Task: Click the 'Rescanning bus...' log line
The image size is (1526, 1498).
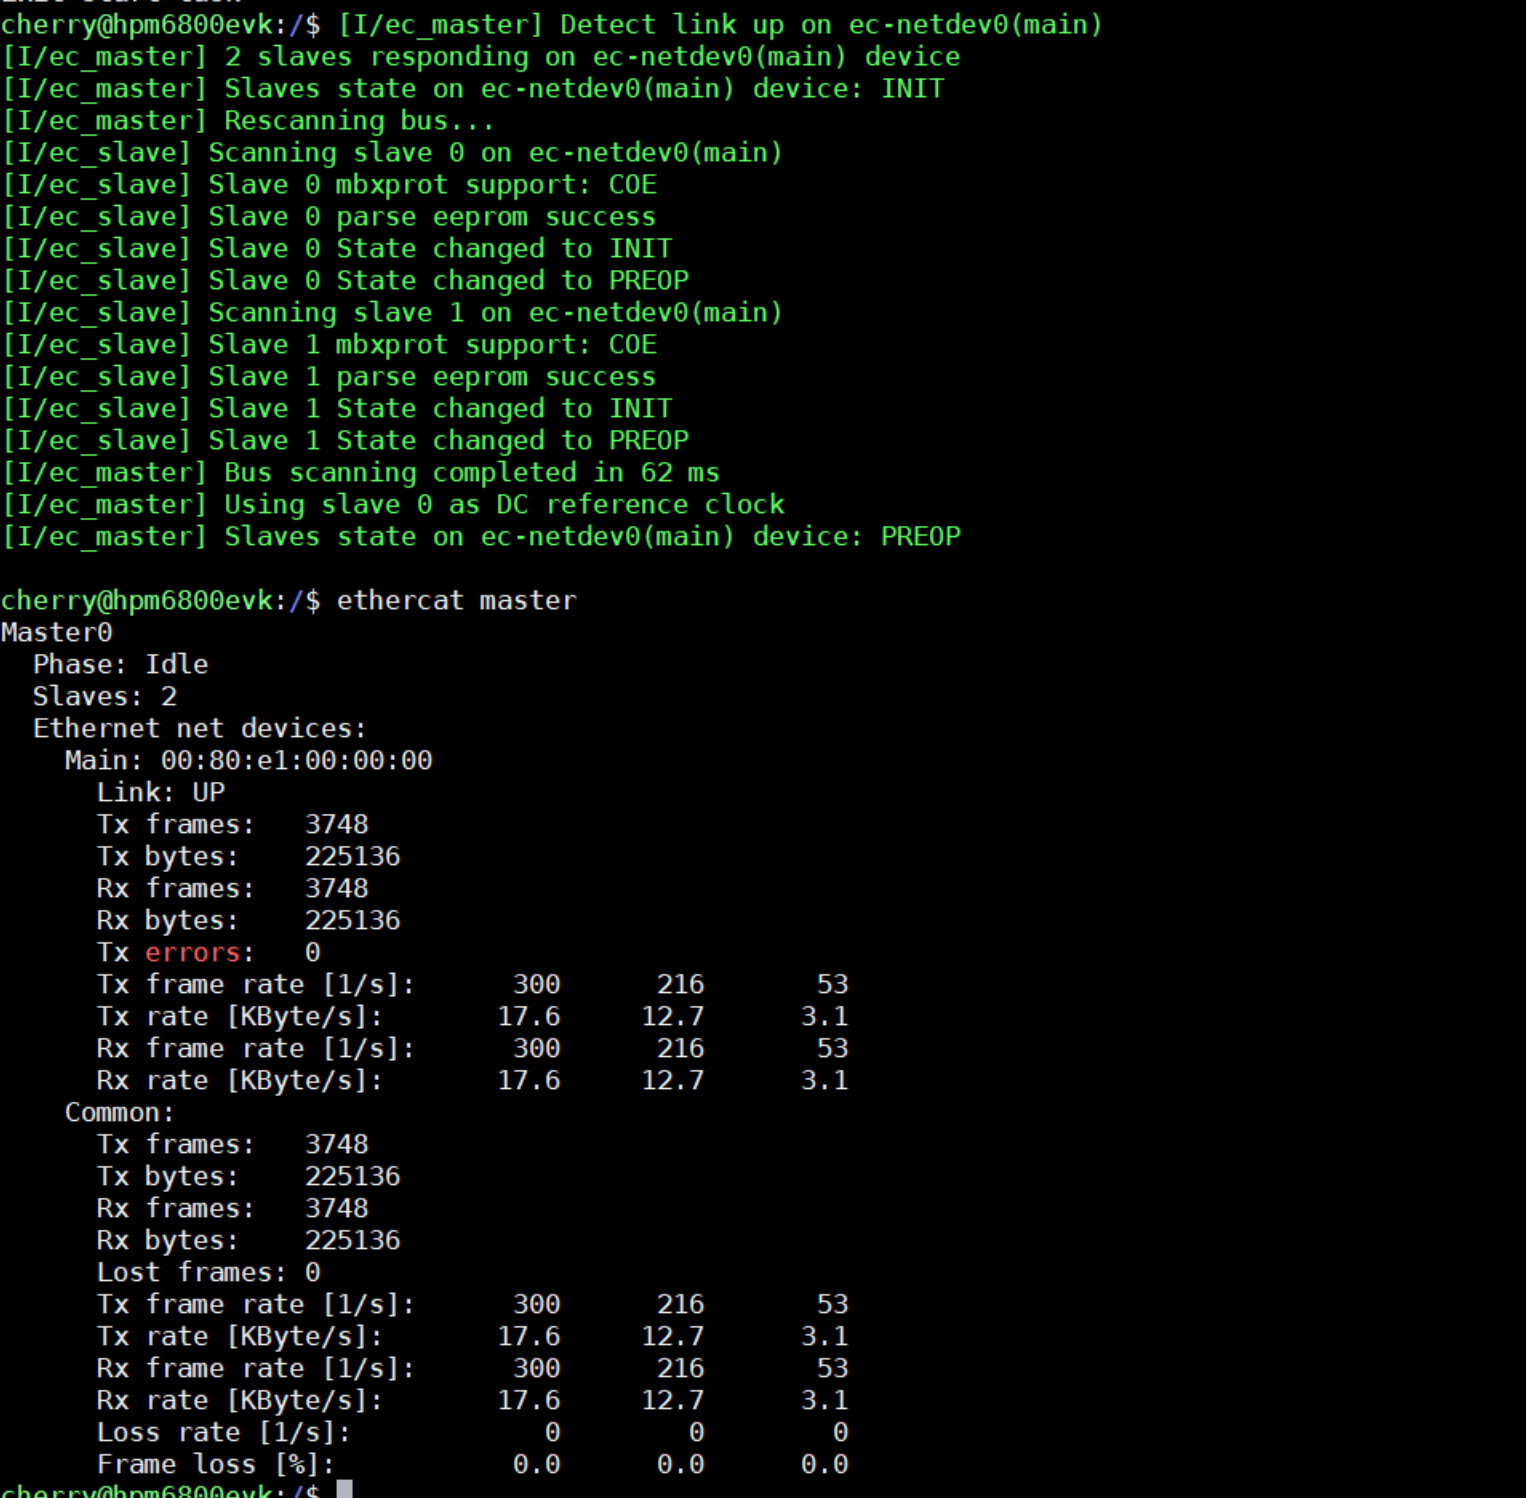Action: tap(358, 121)
